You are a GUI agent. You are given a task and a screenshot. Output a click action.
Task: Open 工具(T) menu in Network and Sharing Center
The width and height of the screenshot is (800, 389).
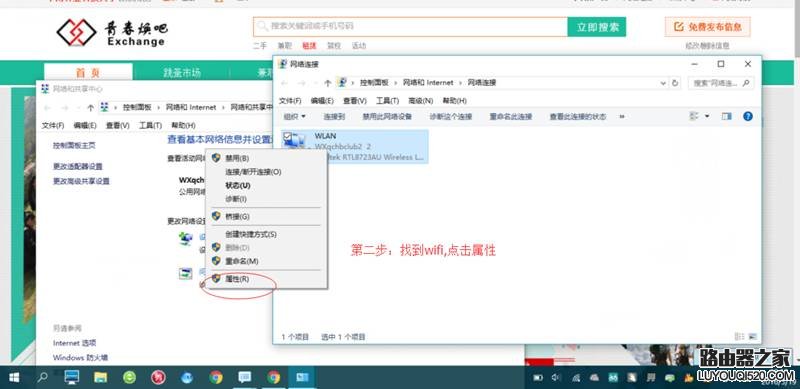pos(150,125)
